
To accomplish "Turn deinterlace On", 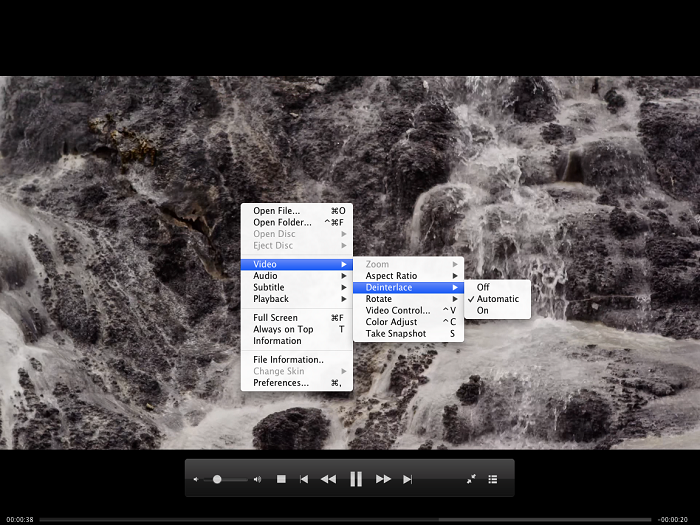I will click(483, 310).
